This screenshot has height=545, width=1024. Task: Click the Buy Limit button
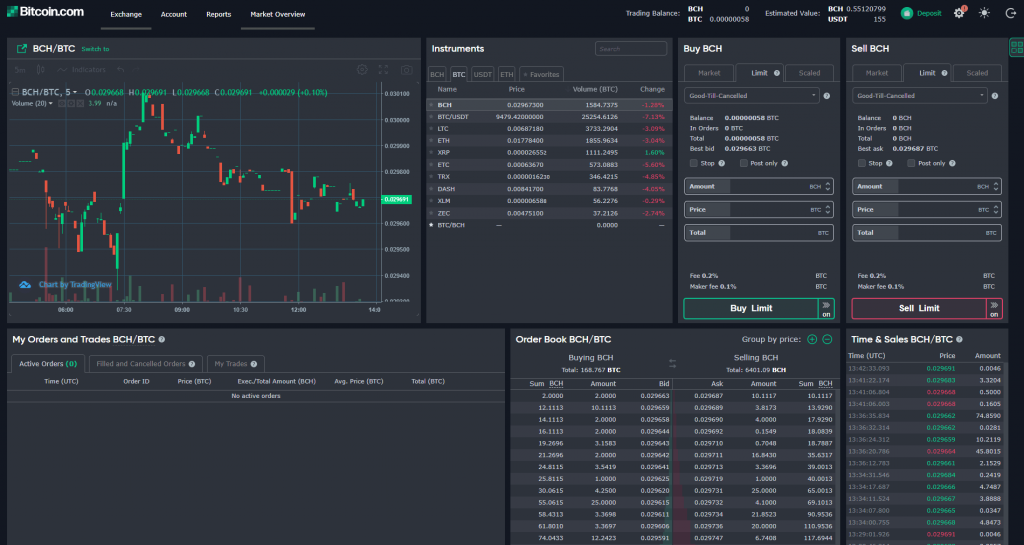click(x=750, y=309)
